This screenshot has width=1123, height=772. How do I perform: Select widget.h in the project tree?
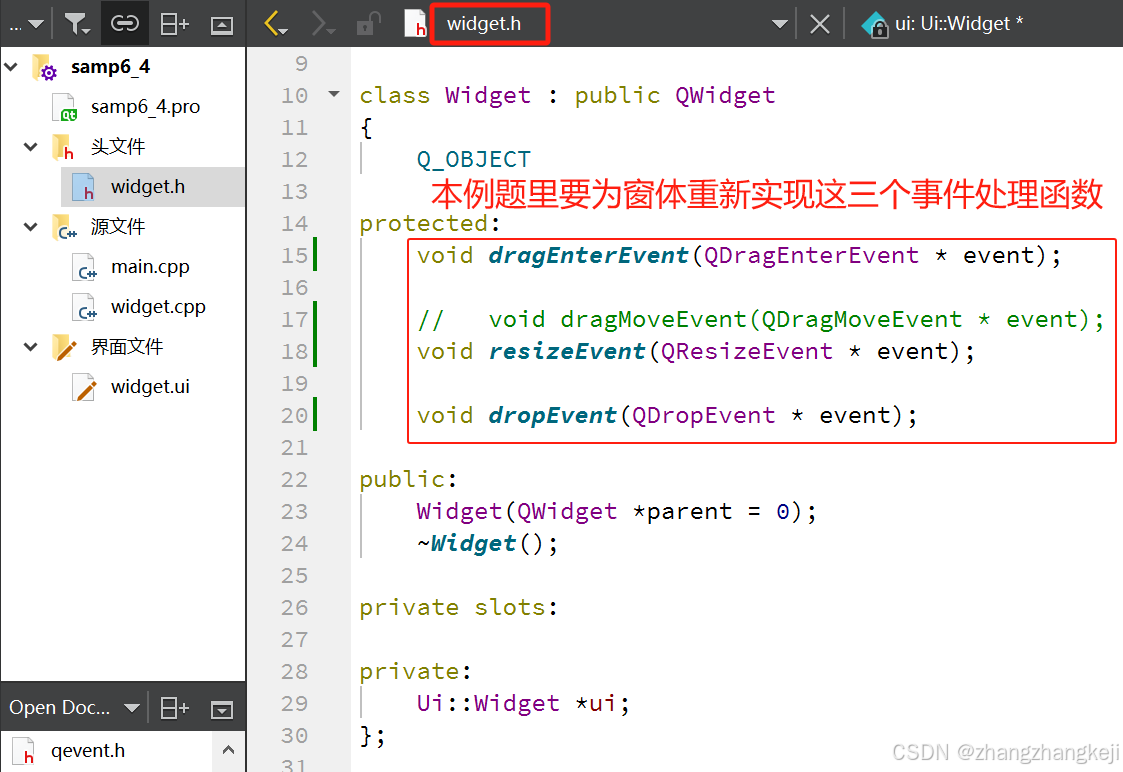pos(148,187)
